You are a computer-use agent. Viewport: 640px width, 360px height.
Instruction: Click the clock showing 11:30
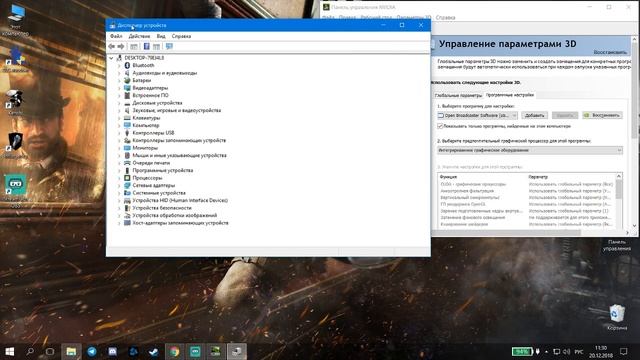601,348
